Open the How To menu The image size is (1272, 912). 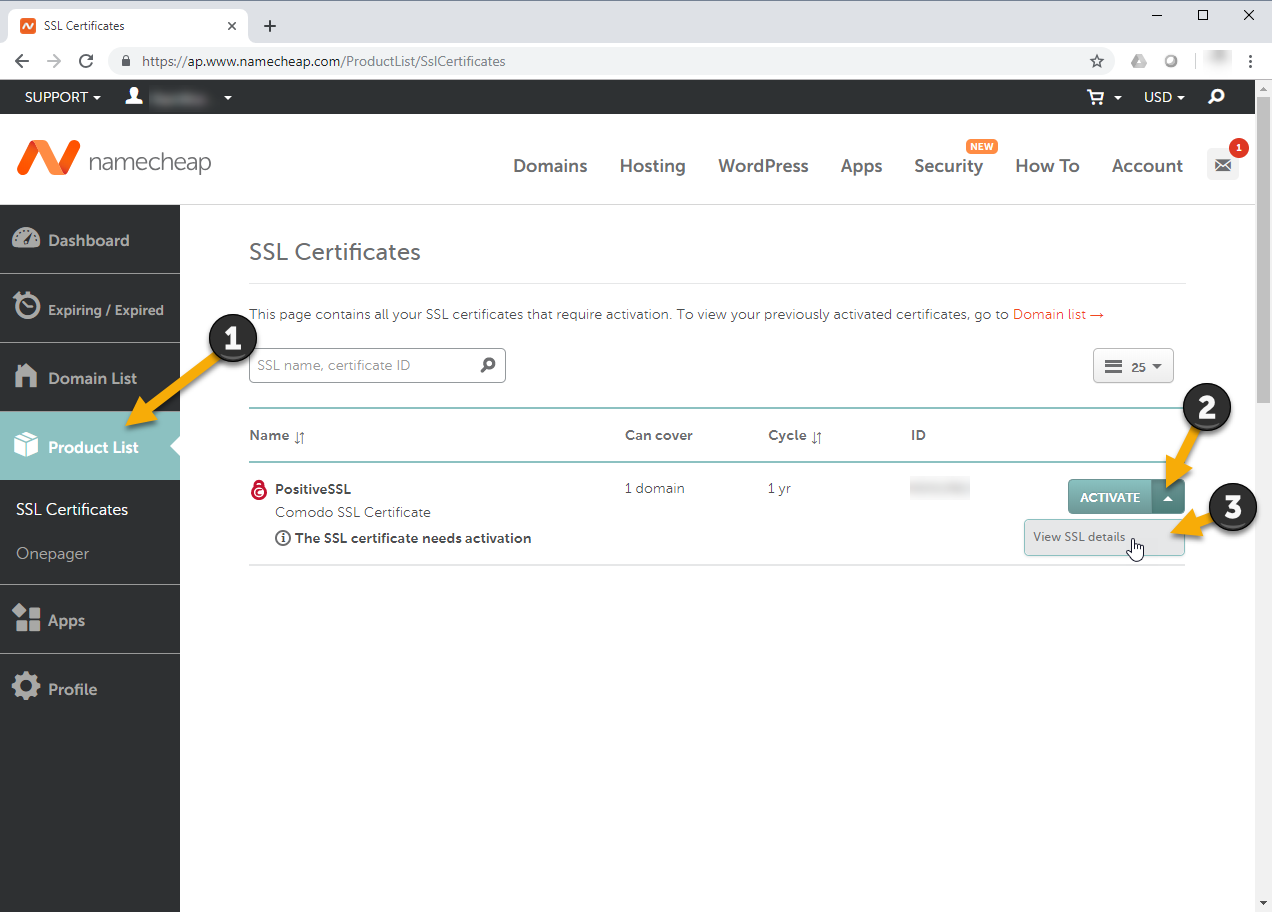(x=1047, y=166)
